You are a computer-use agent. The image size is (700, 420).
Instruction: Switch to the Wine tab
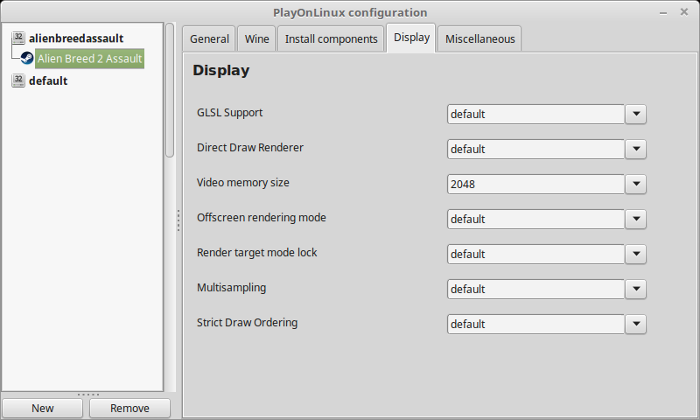[x=257, y=39]
